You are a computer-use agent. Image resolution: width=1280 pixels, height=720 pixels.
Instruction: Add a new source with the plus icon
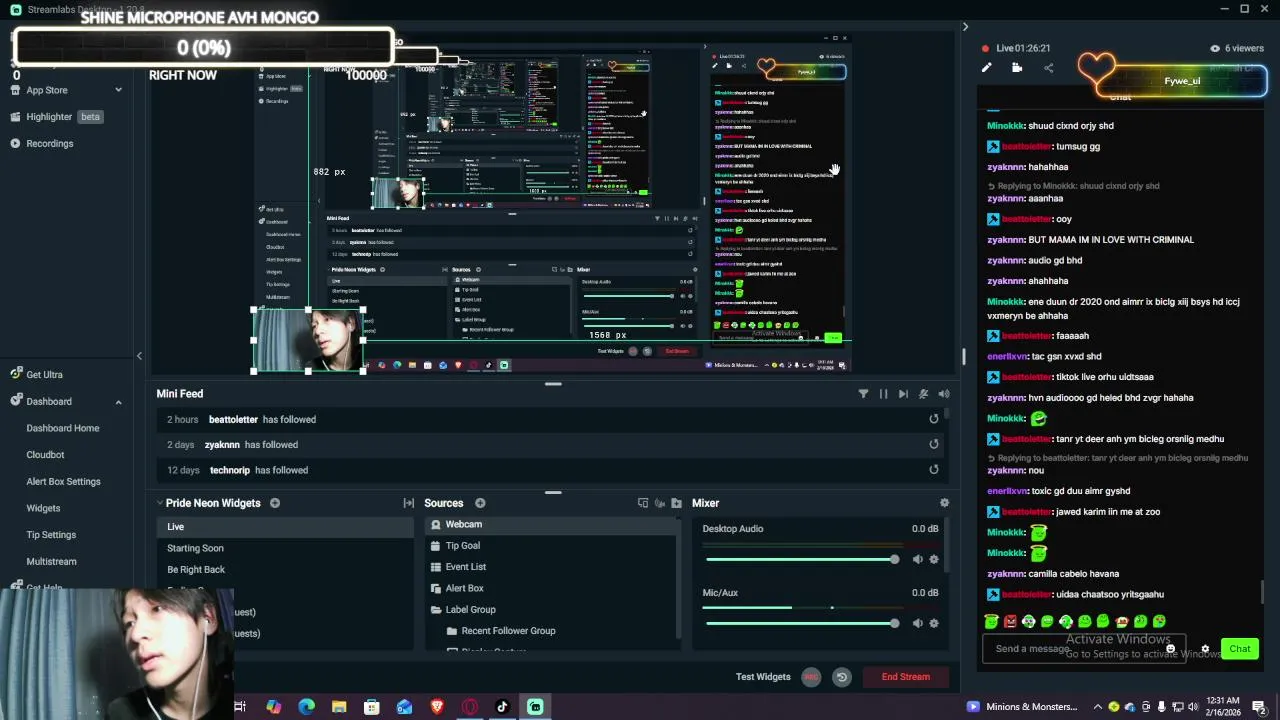[x=480, y=503]
